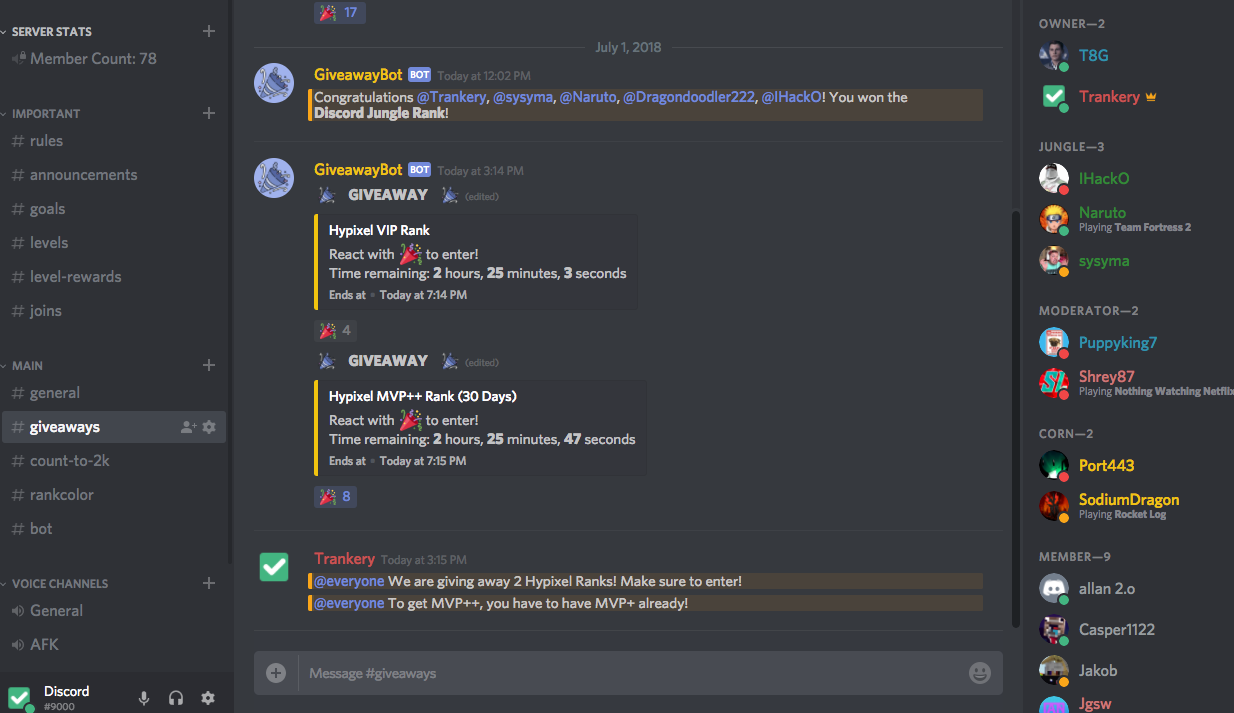The image size is (1234, 713).
Task: Create invite for giveaways channel
Action: click(188, 427)
